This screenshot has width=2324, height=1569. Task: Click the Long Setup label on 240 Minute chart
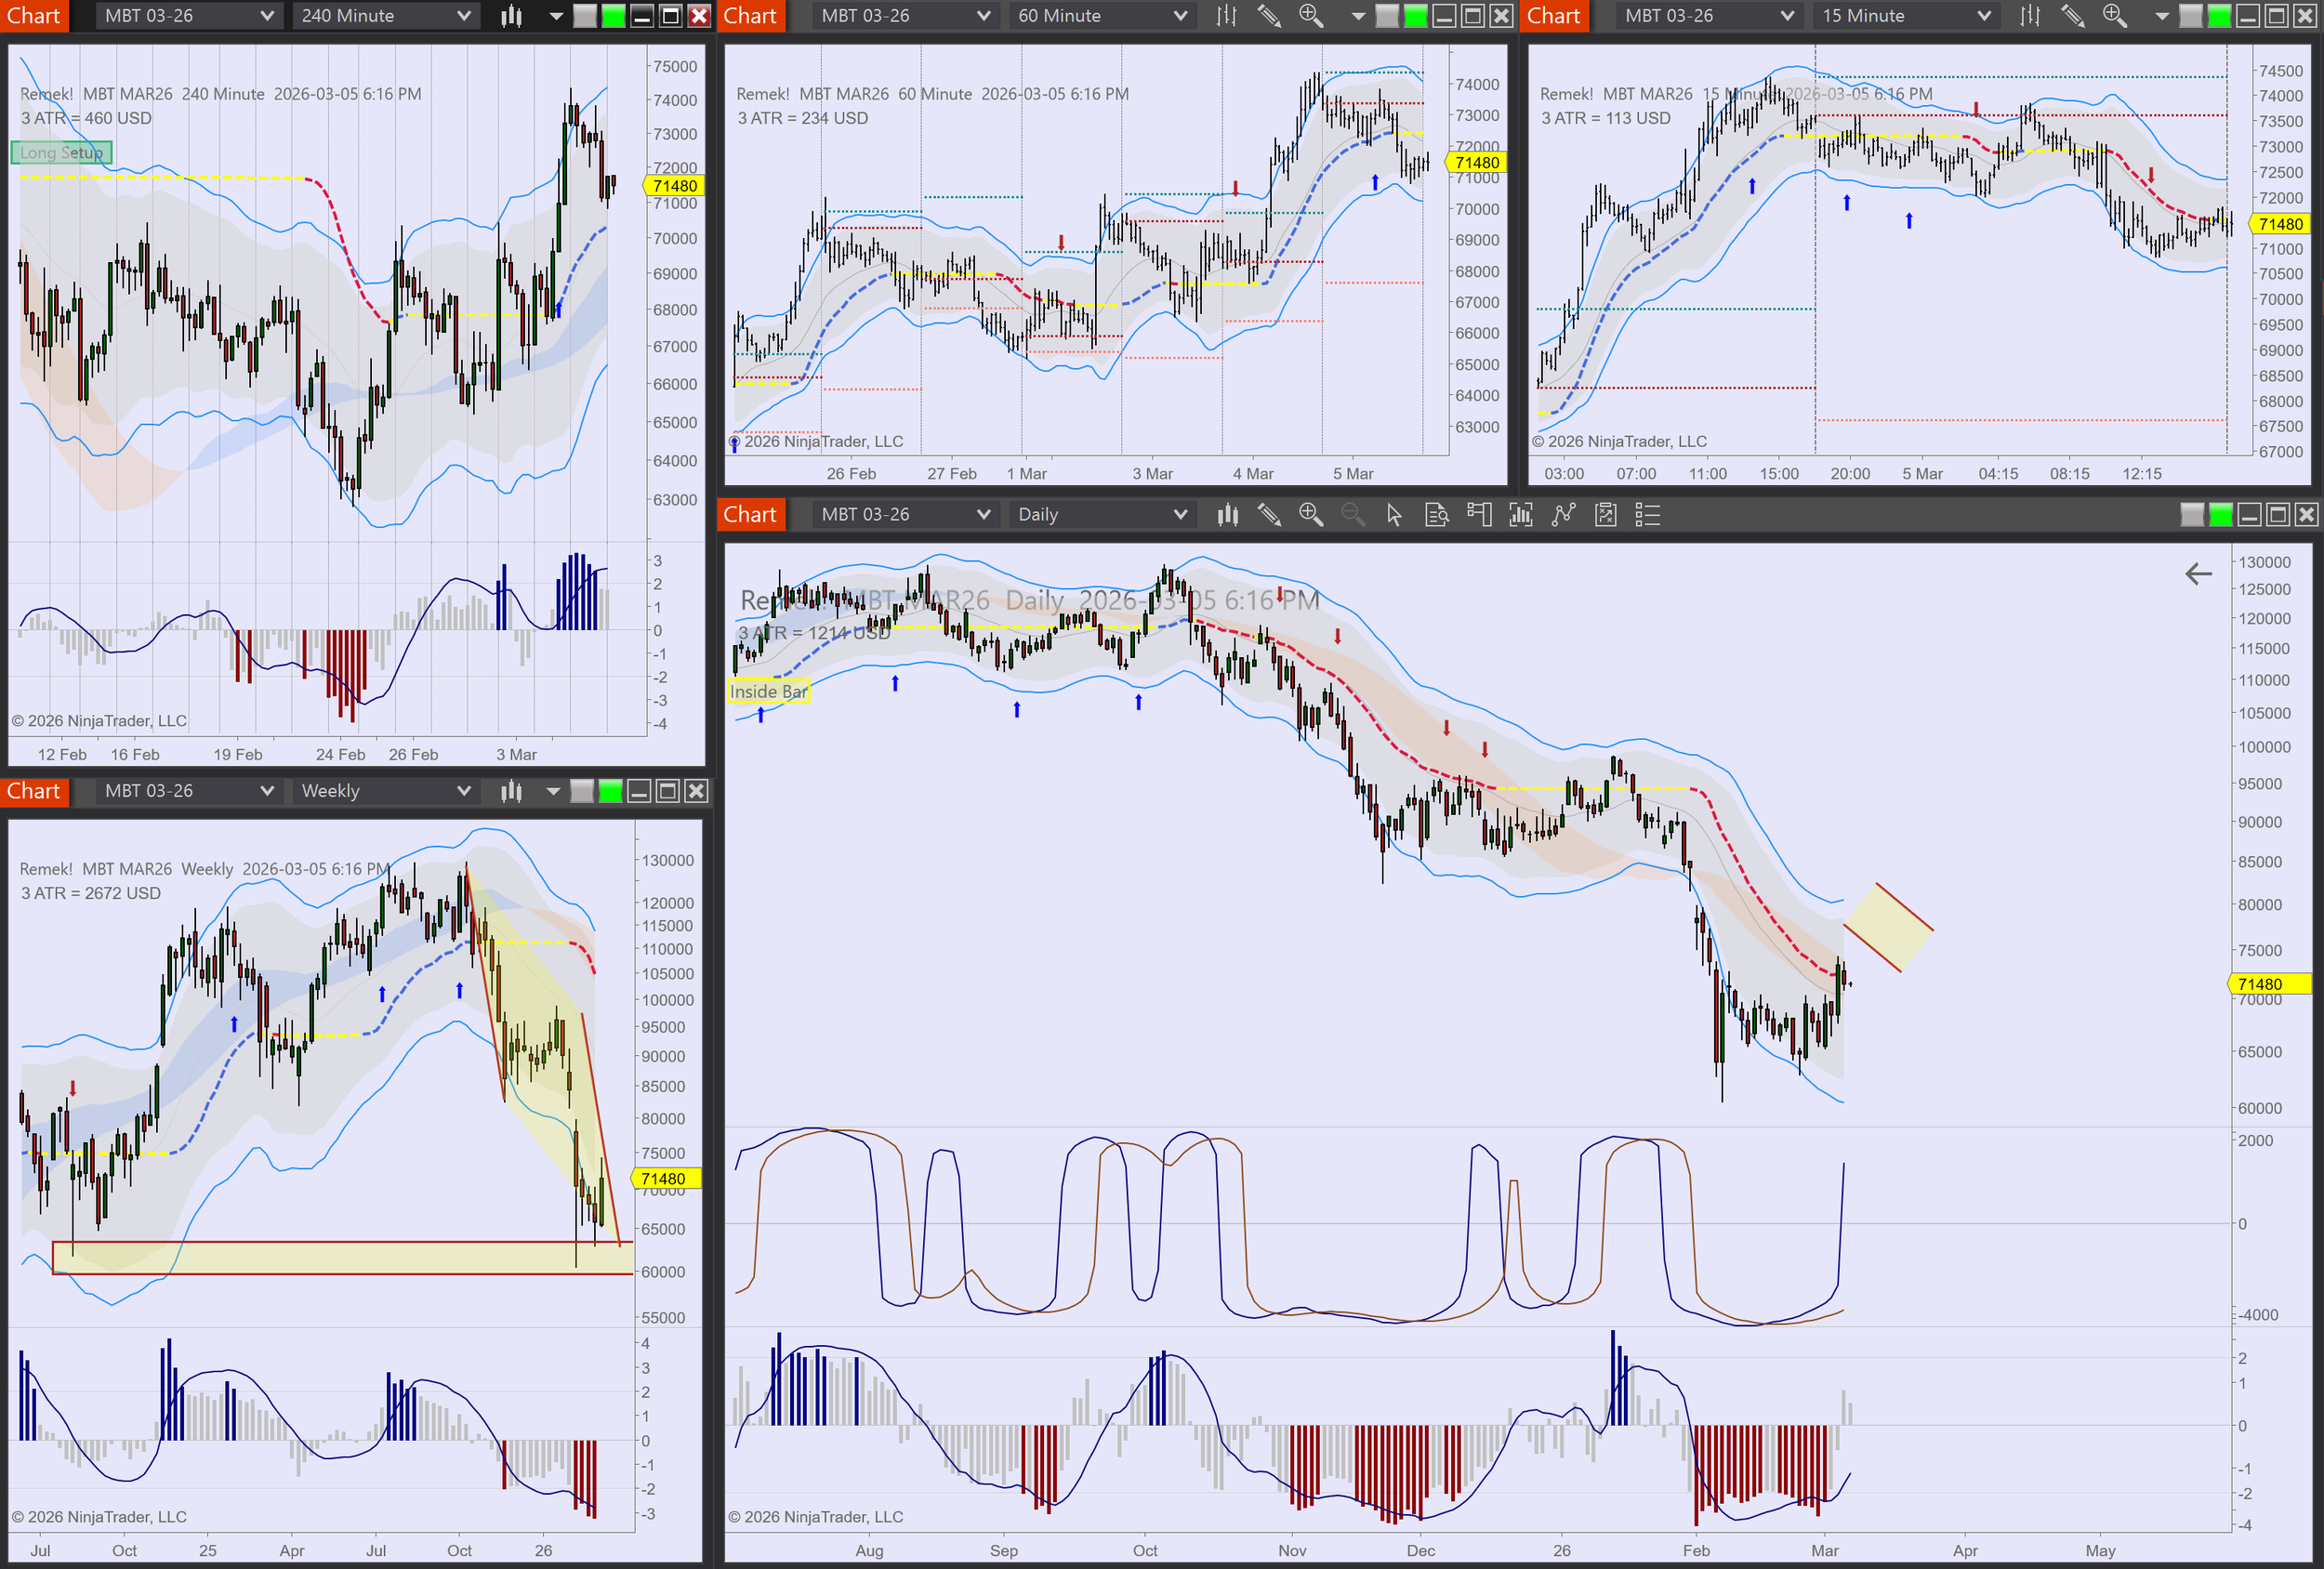tap(61, 153)
